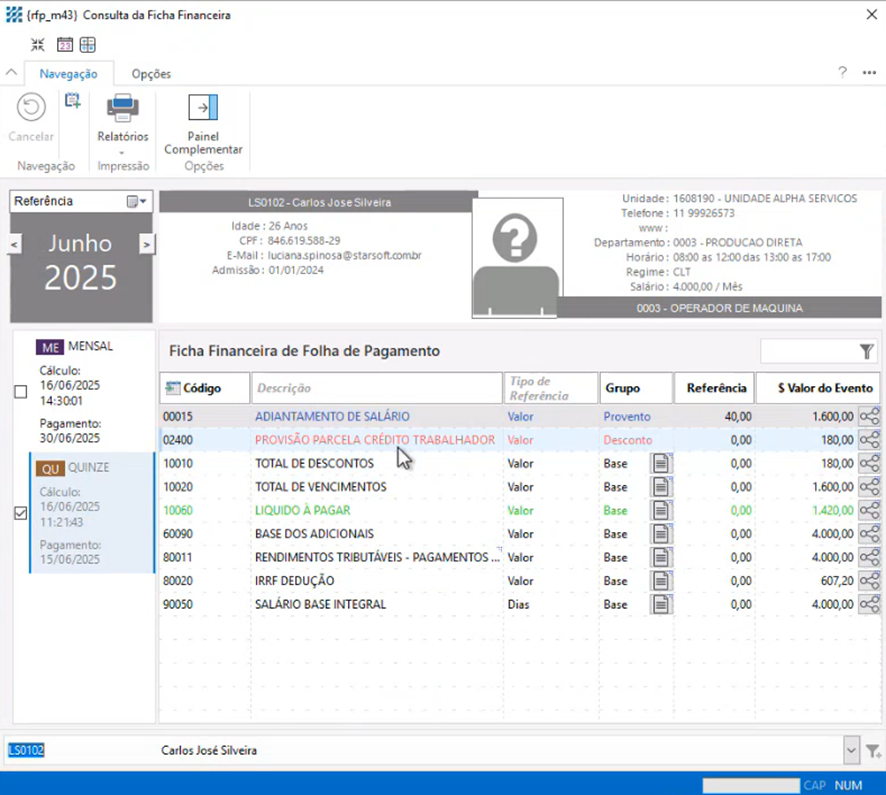Image resolution: width=886 pixels, height=795 pixels.
Task: Click the add-note icon beside Cancelar
Action: pyautogui.click(x=72, y=100)
